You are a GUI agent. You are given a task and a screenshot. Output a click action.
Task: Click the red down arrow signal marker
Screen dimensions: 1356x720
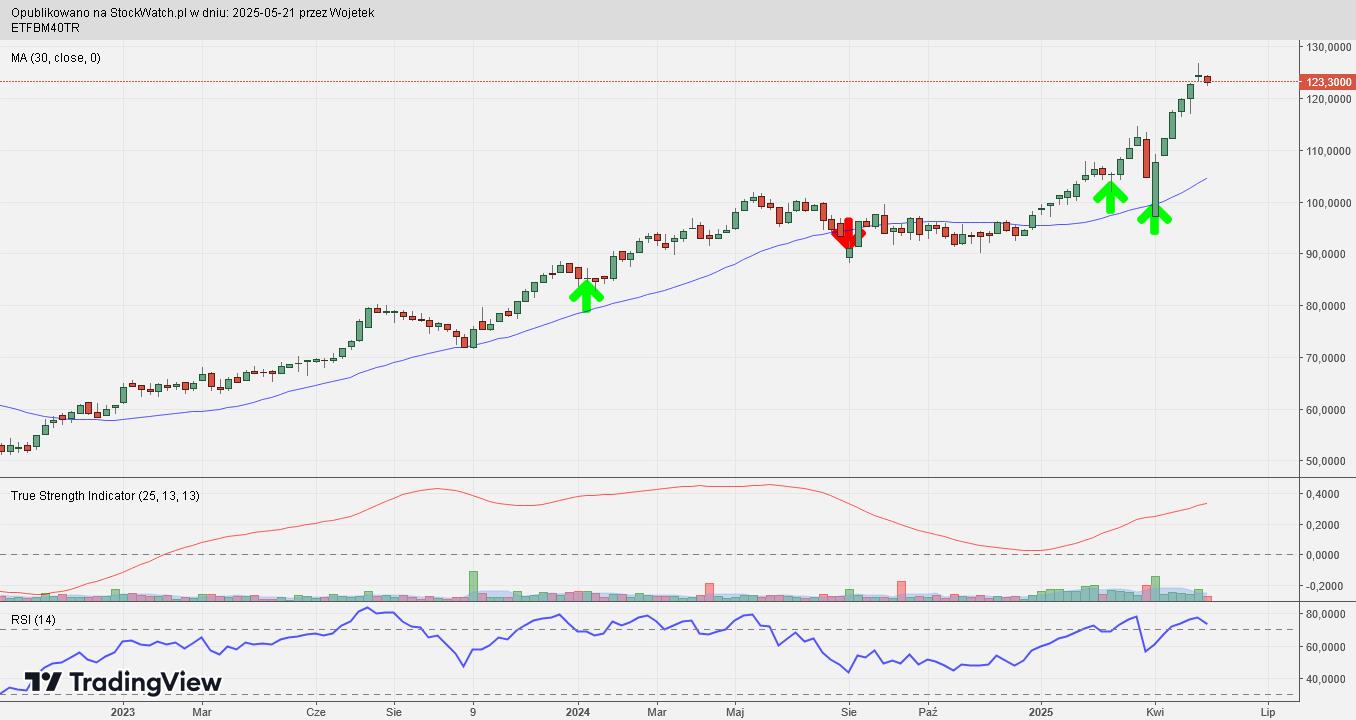coord(848,233)
